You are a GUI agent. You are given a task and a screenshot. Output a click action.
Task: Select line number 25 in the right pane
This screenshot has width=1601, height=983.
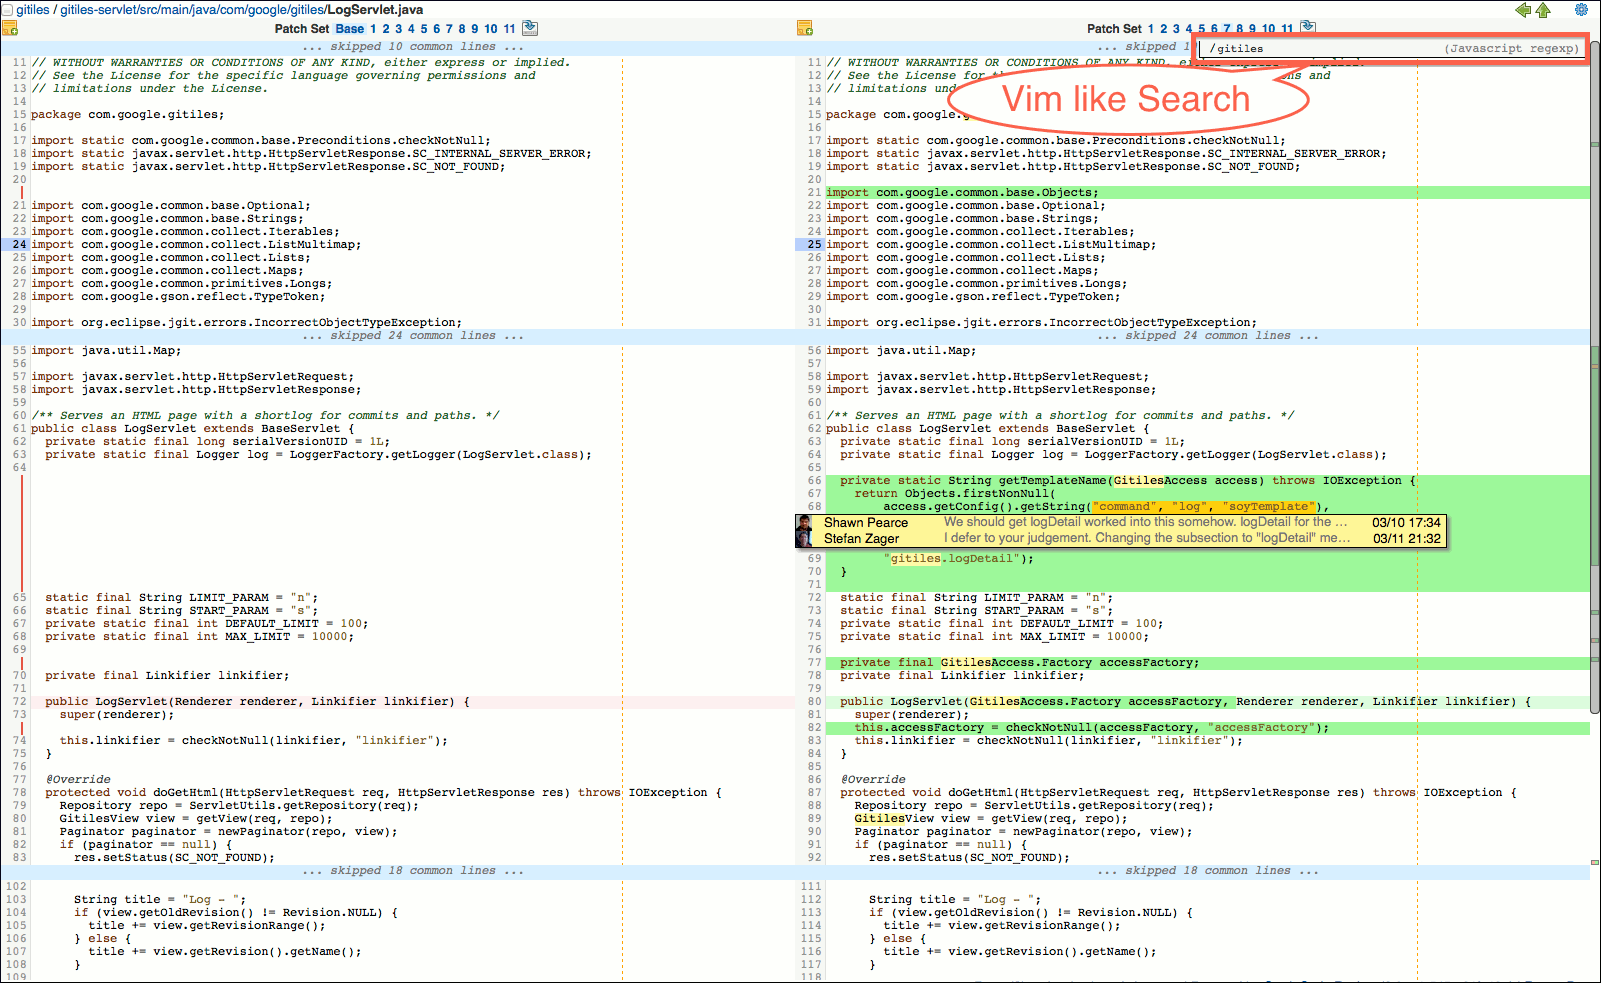pyautogui.click(x=813, y=244)
